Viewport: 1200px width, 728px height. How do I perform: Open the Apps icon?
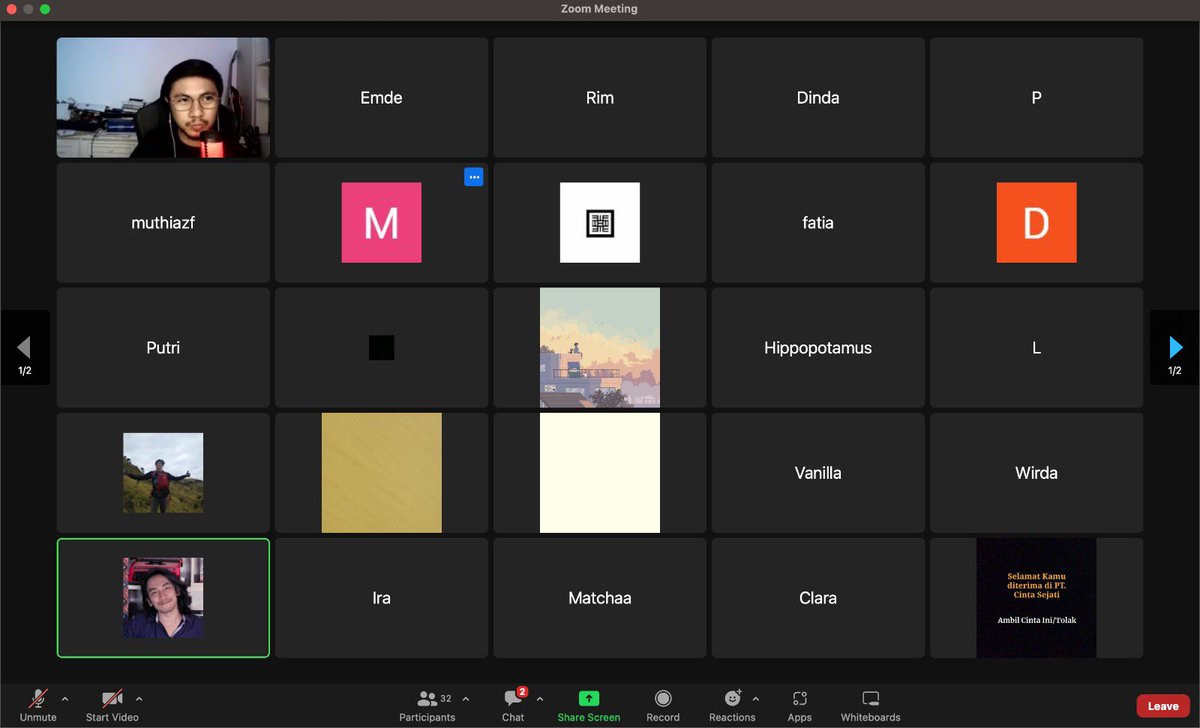point(799,699)
